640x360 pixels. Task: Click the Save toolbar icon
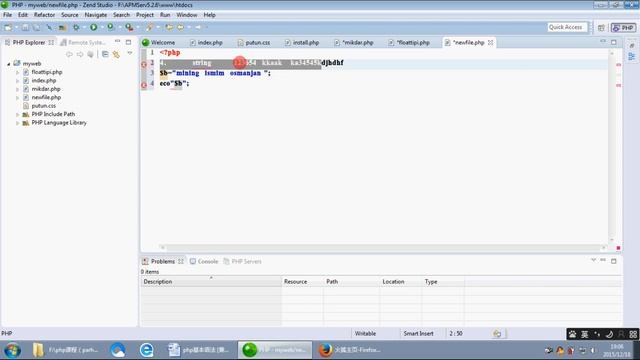[x=25, y=27]
